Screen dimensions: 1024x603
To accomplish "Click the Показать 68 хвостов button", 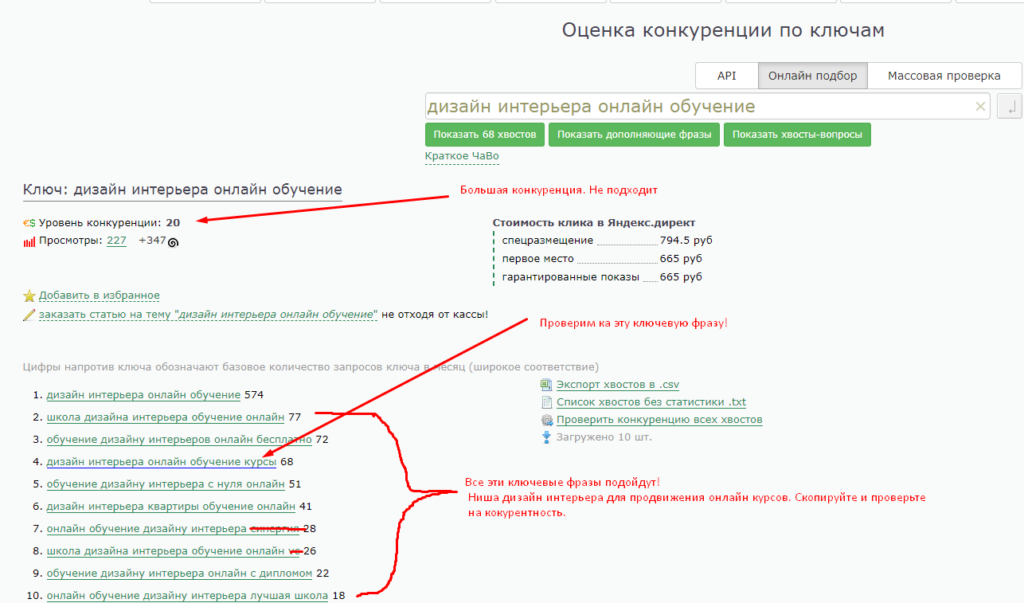I will click(485, 135).
